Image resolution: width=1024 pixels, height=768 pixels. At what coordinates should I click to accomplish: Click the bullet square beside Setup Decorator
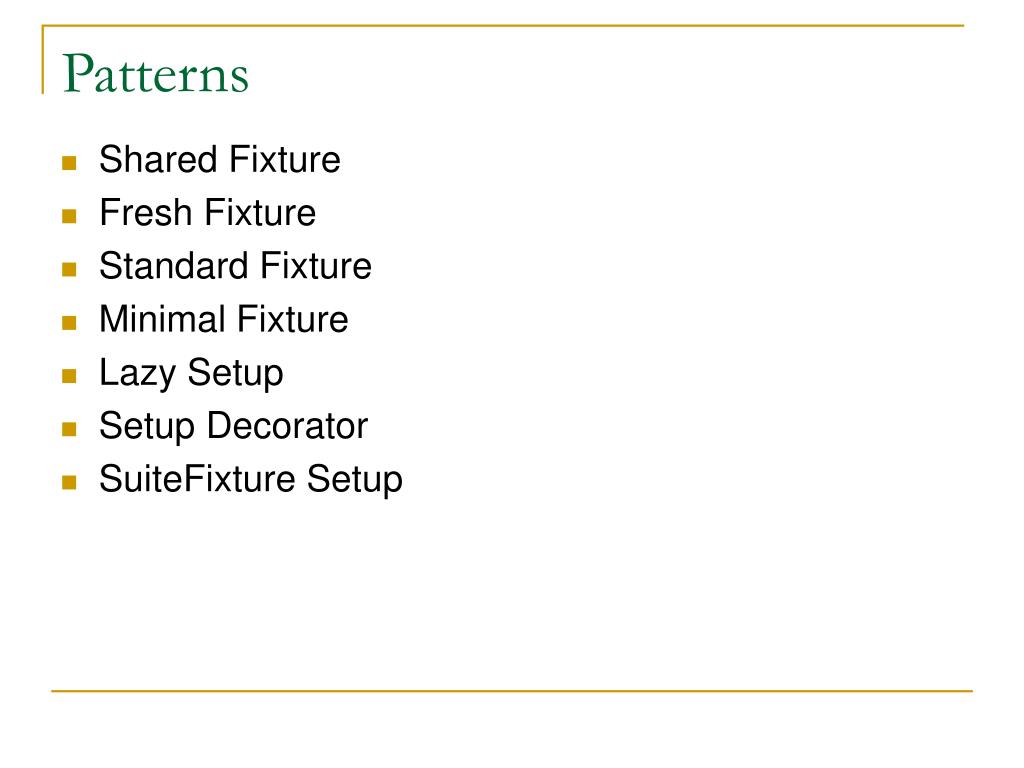pos(69,429)
